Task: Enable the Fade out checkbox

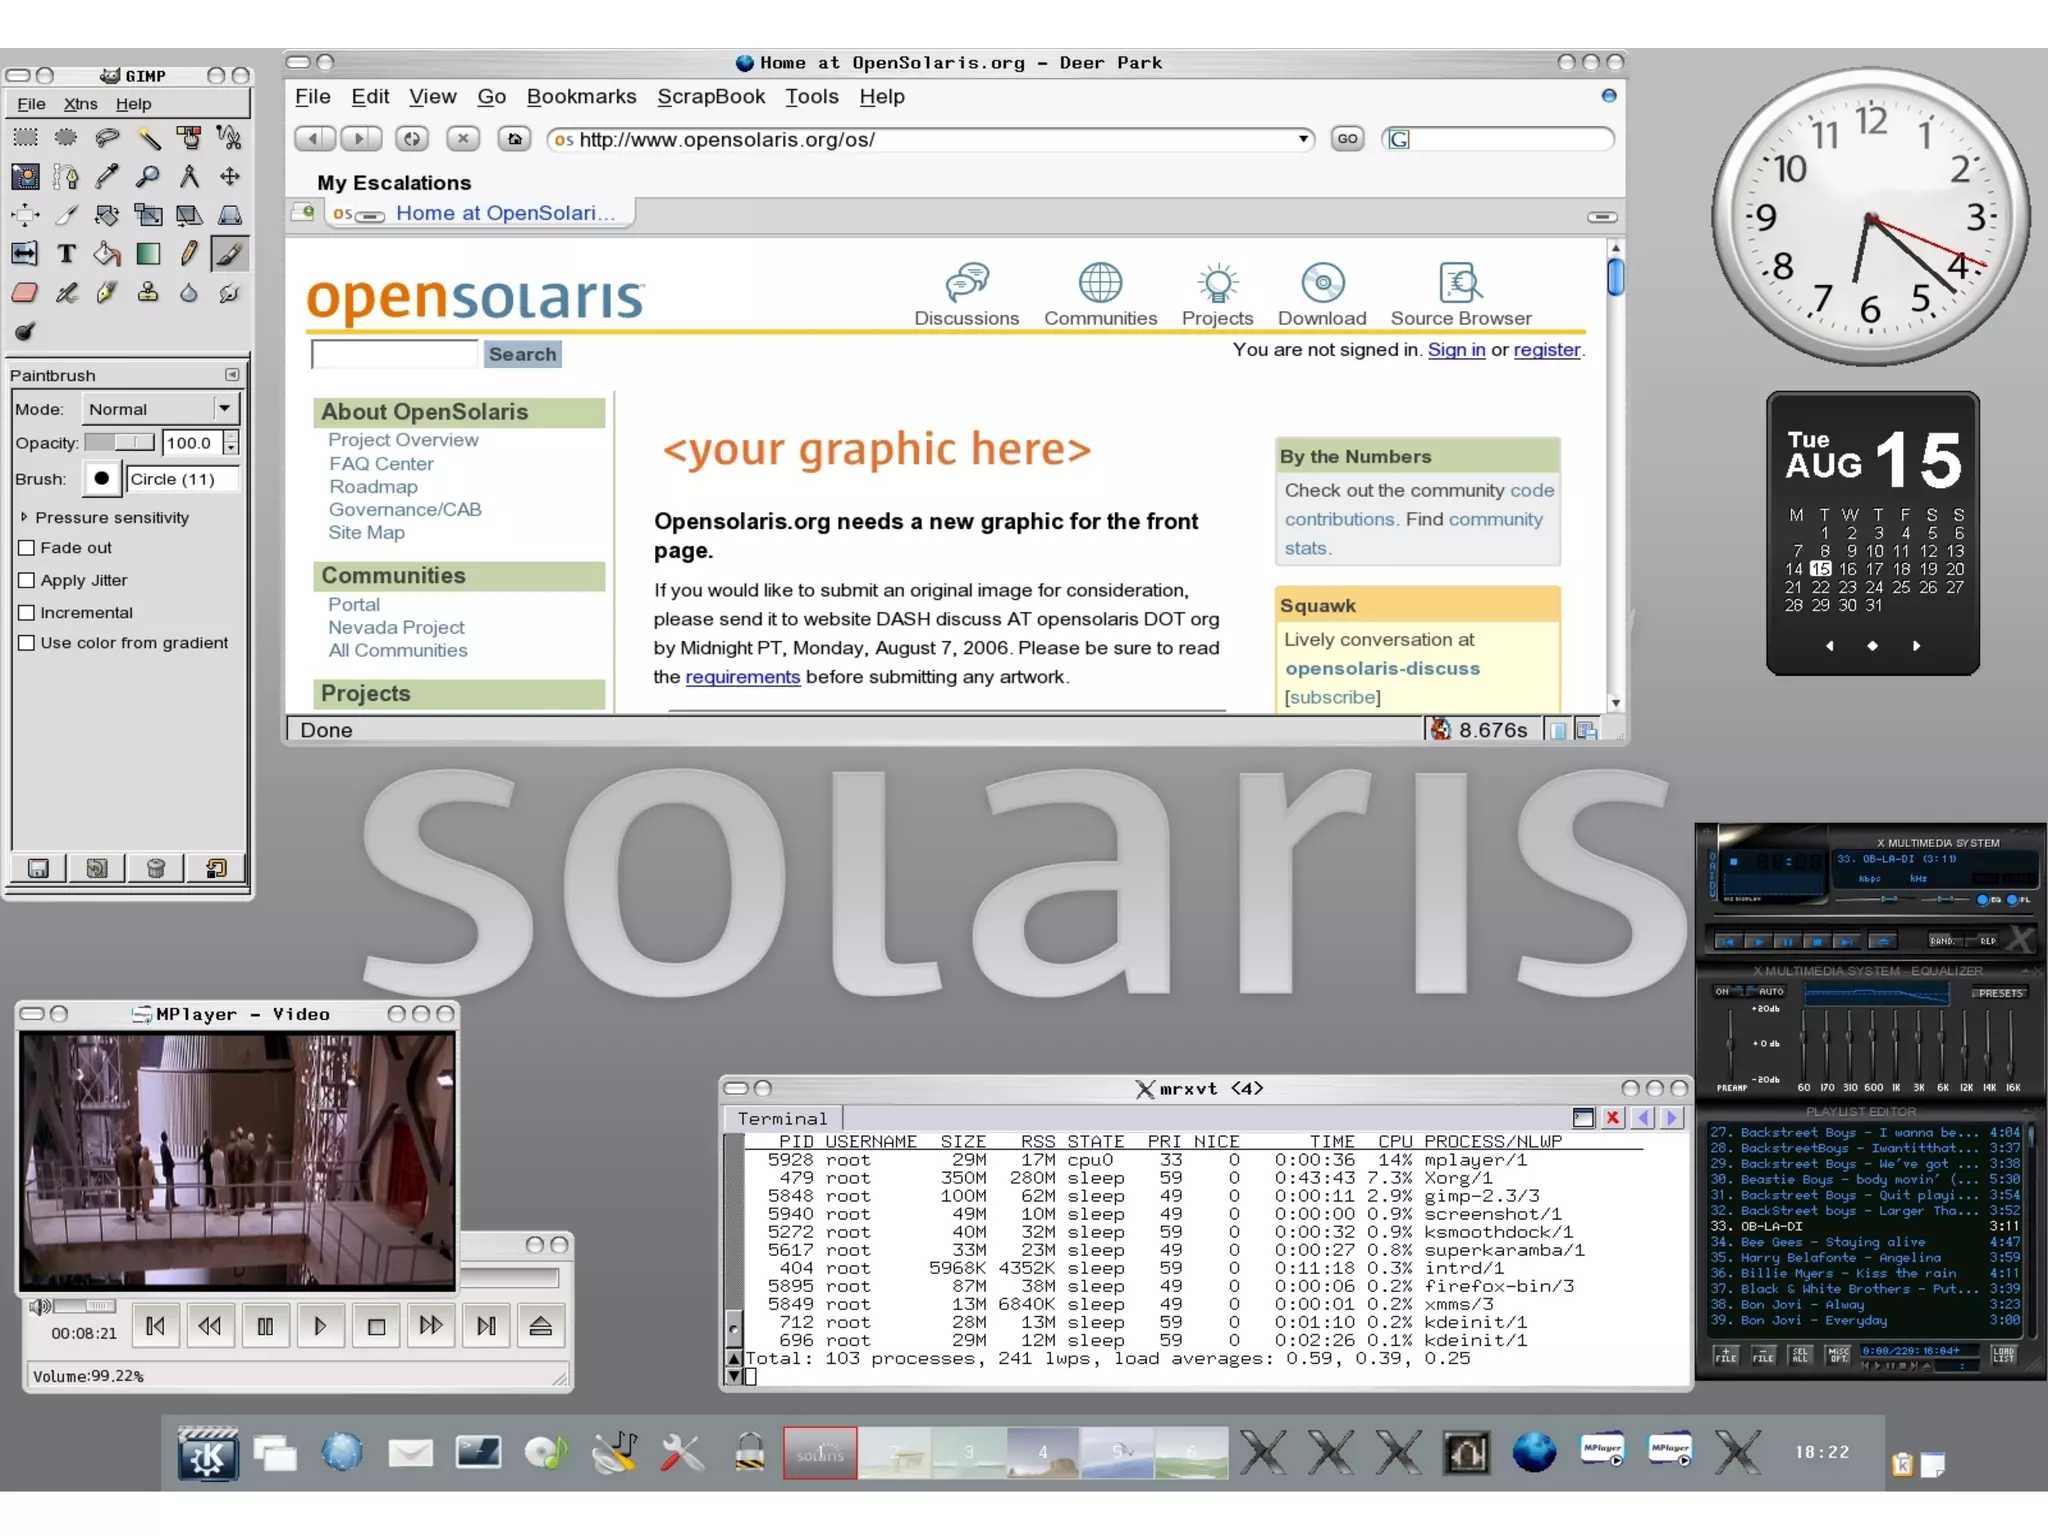Action: tap(27, 548)
